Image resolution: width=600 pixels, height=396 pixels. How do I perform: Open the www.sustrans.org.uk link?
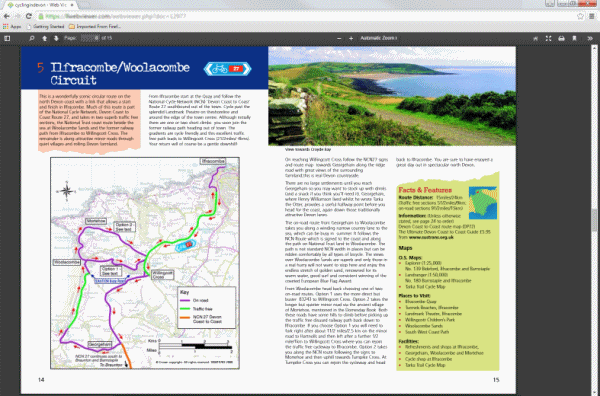[x=431, y=237]
